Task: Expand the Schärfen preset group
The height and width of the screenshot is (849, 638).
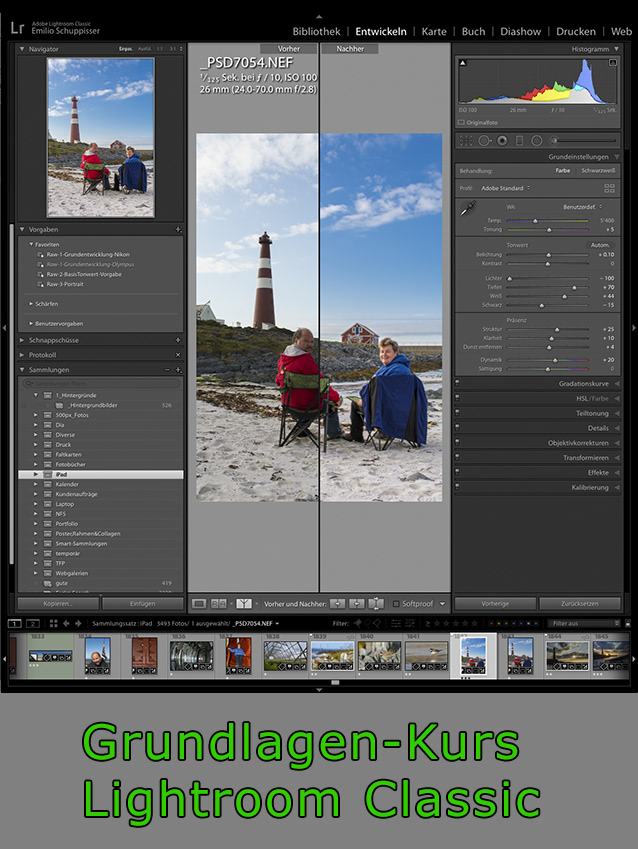Action: (31, 304)
